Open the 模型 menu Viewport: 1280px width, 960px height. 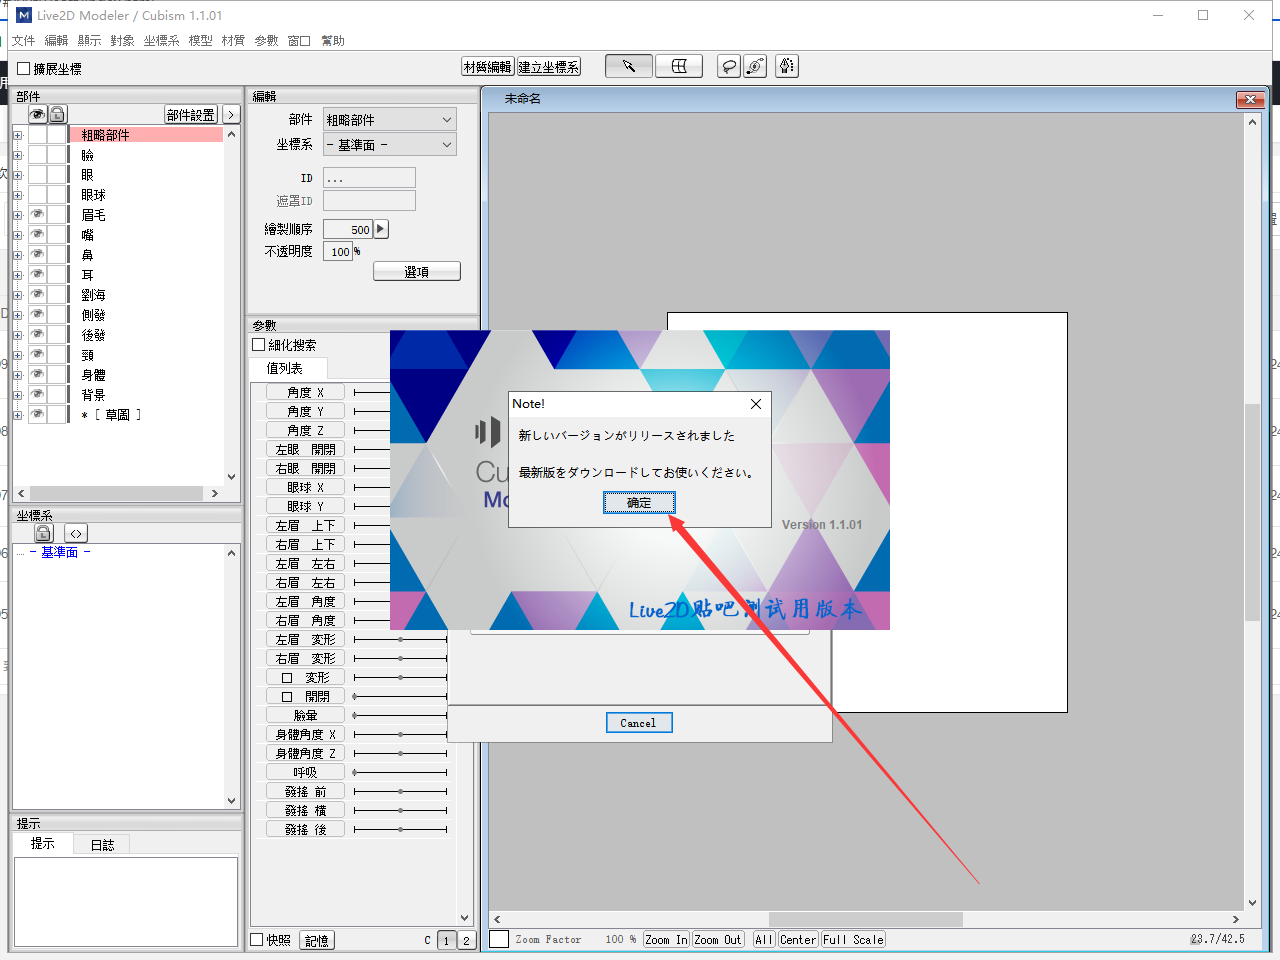click(x=200, y=41)
